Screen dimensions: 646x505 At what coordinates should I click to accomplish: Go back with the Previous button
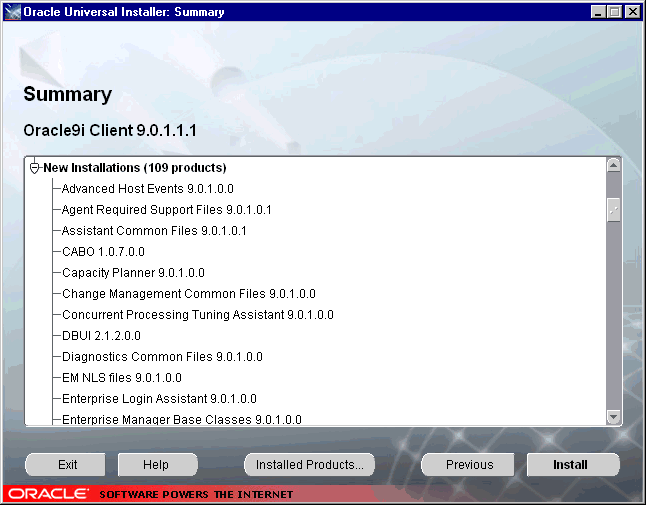(x=468, y=465)
